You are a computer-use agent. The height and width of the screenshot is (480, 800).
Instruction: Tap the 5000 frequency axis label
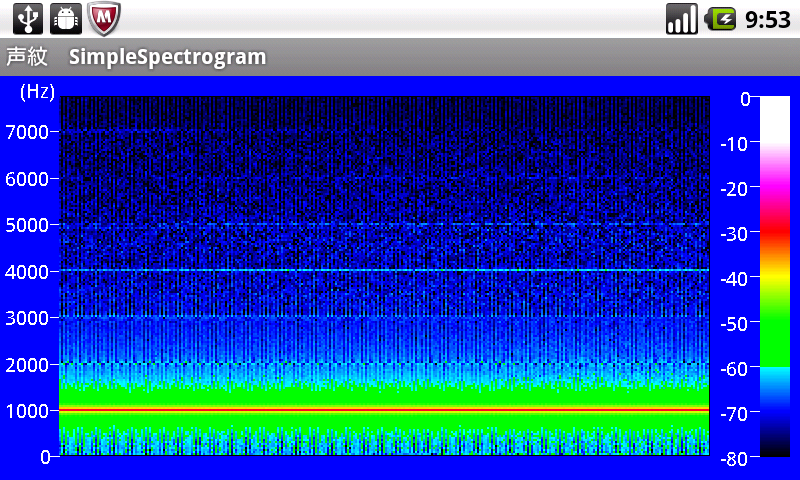click(27, 225)
